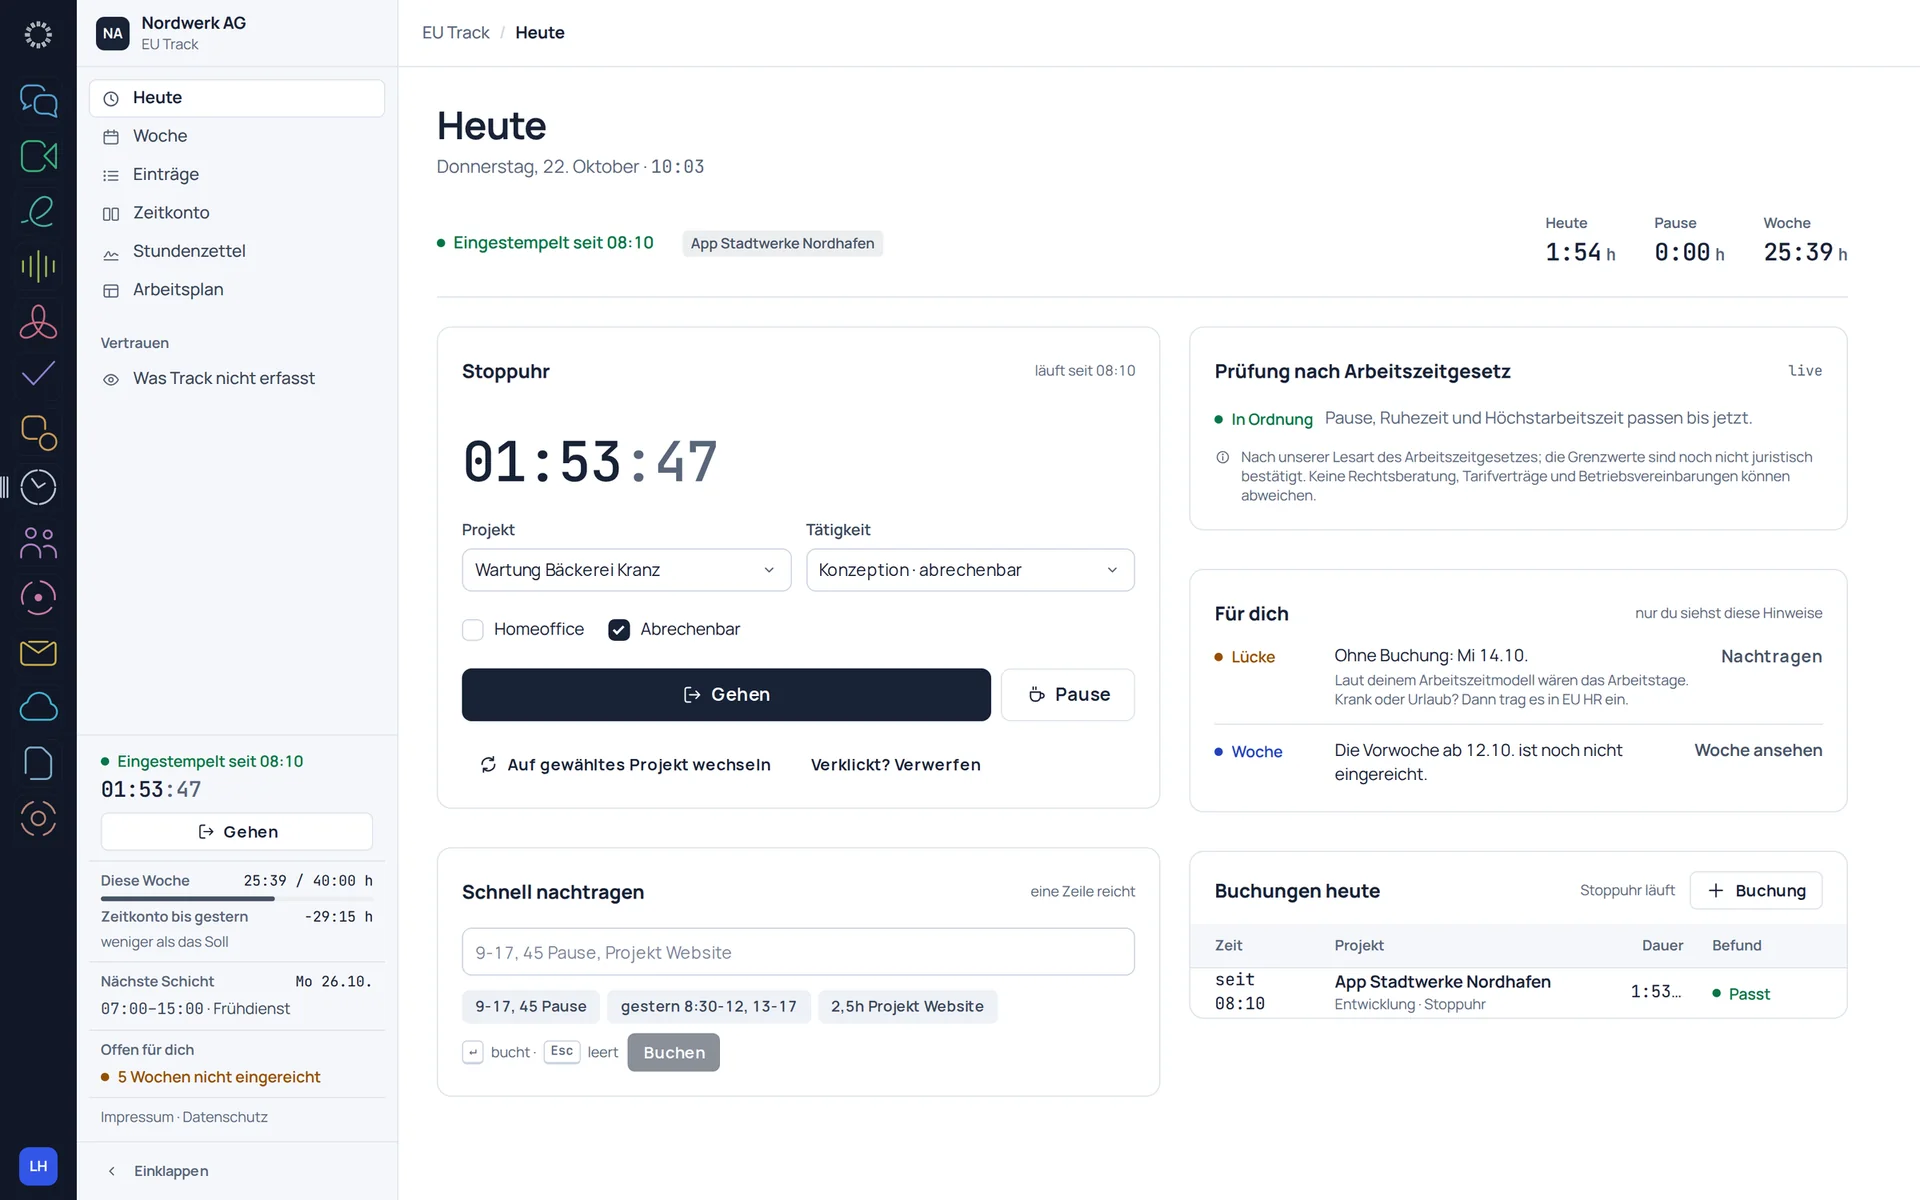Open the chat bubbles app icon
The width and height of the screenshot is (1920, 1200).
[38, 101]
